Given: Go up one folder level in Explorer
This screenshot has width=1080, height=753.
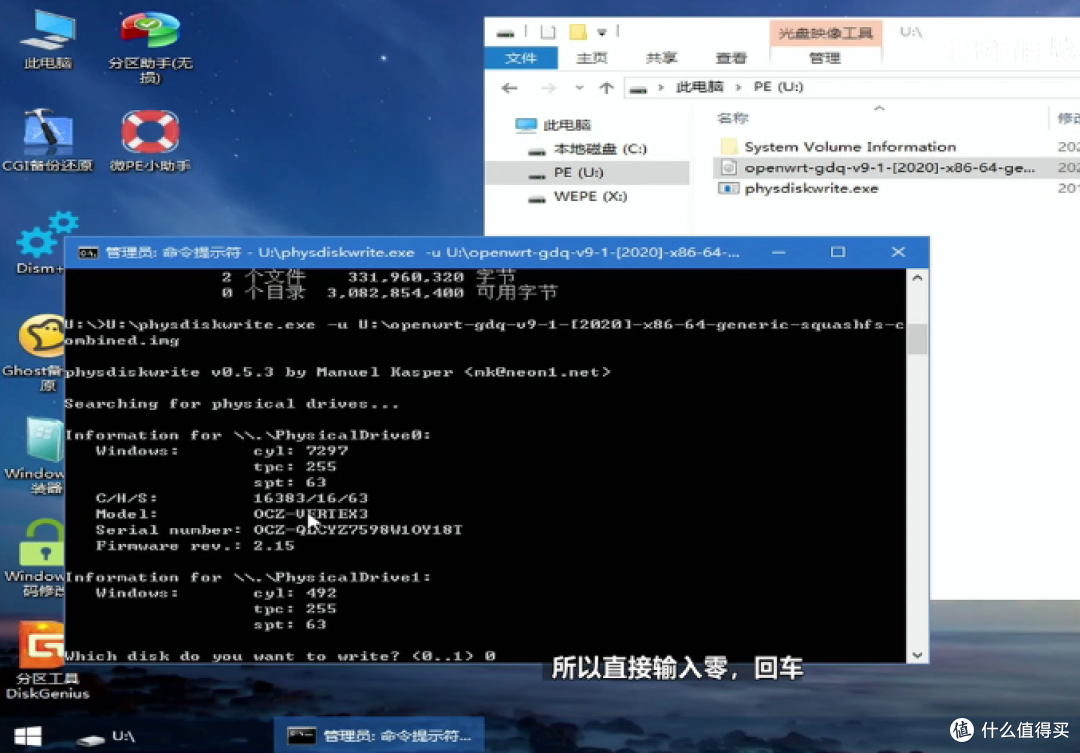Looking at the screenshot, I should point(606,88).
